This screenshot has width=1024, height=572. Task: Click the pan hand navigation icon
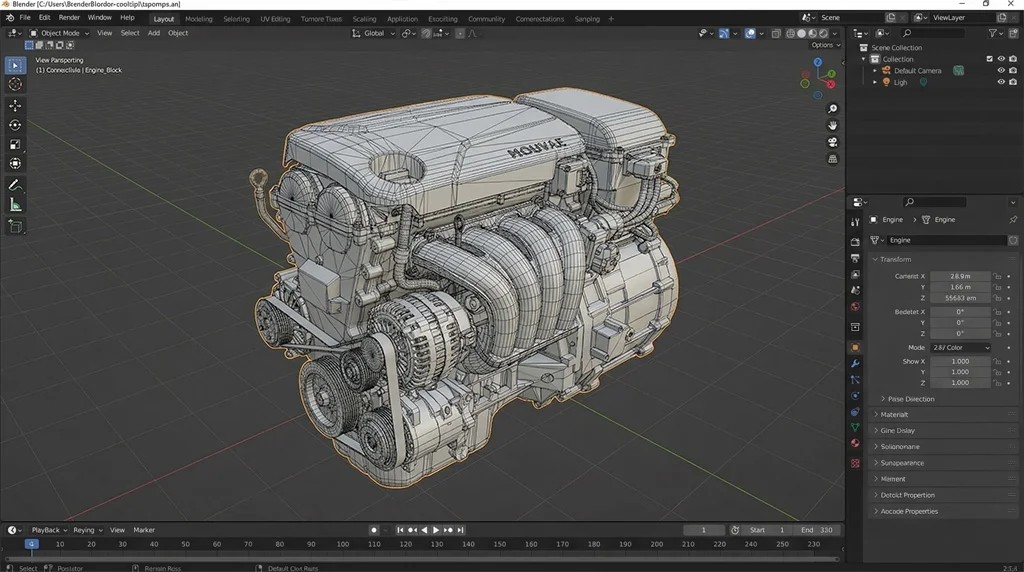coord(833,125)
